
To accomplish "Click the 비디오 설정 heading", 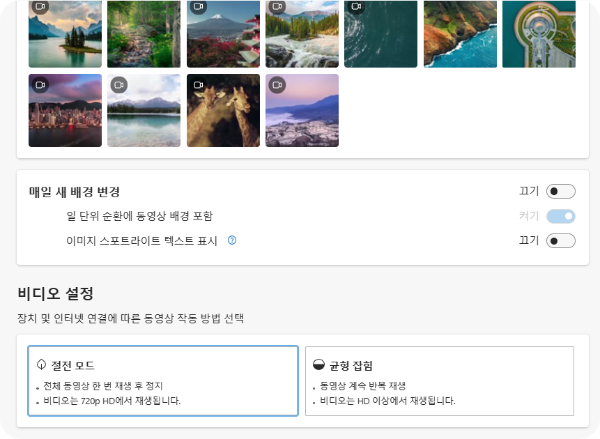I will pos(55,294).
